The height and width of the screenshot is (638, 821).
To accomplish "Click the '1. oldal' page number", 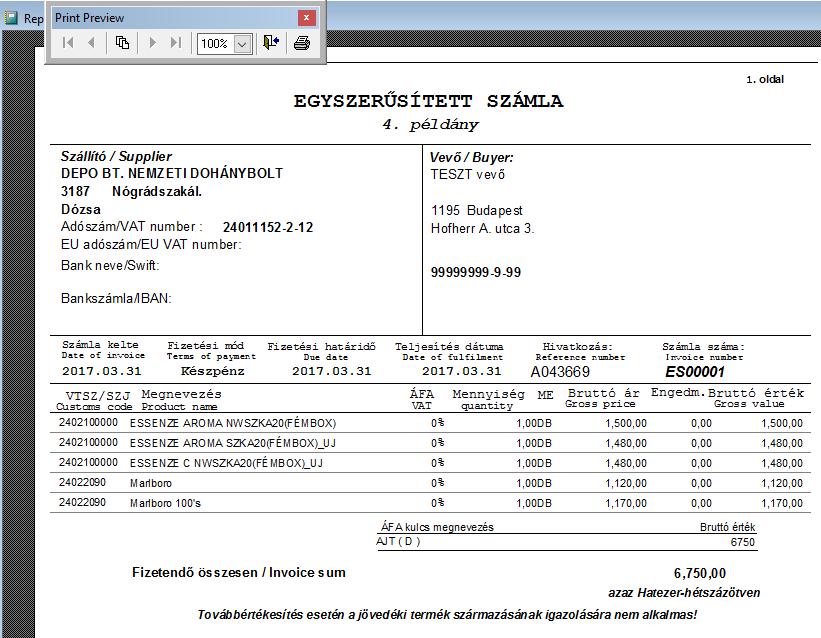I will point(765,79).
